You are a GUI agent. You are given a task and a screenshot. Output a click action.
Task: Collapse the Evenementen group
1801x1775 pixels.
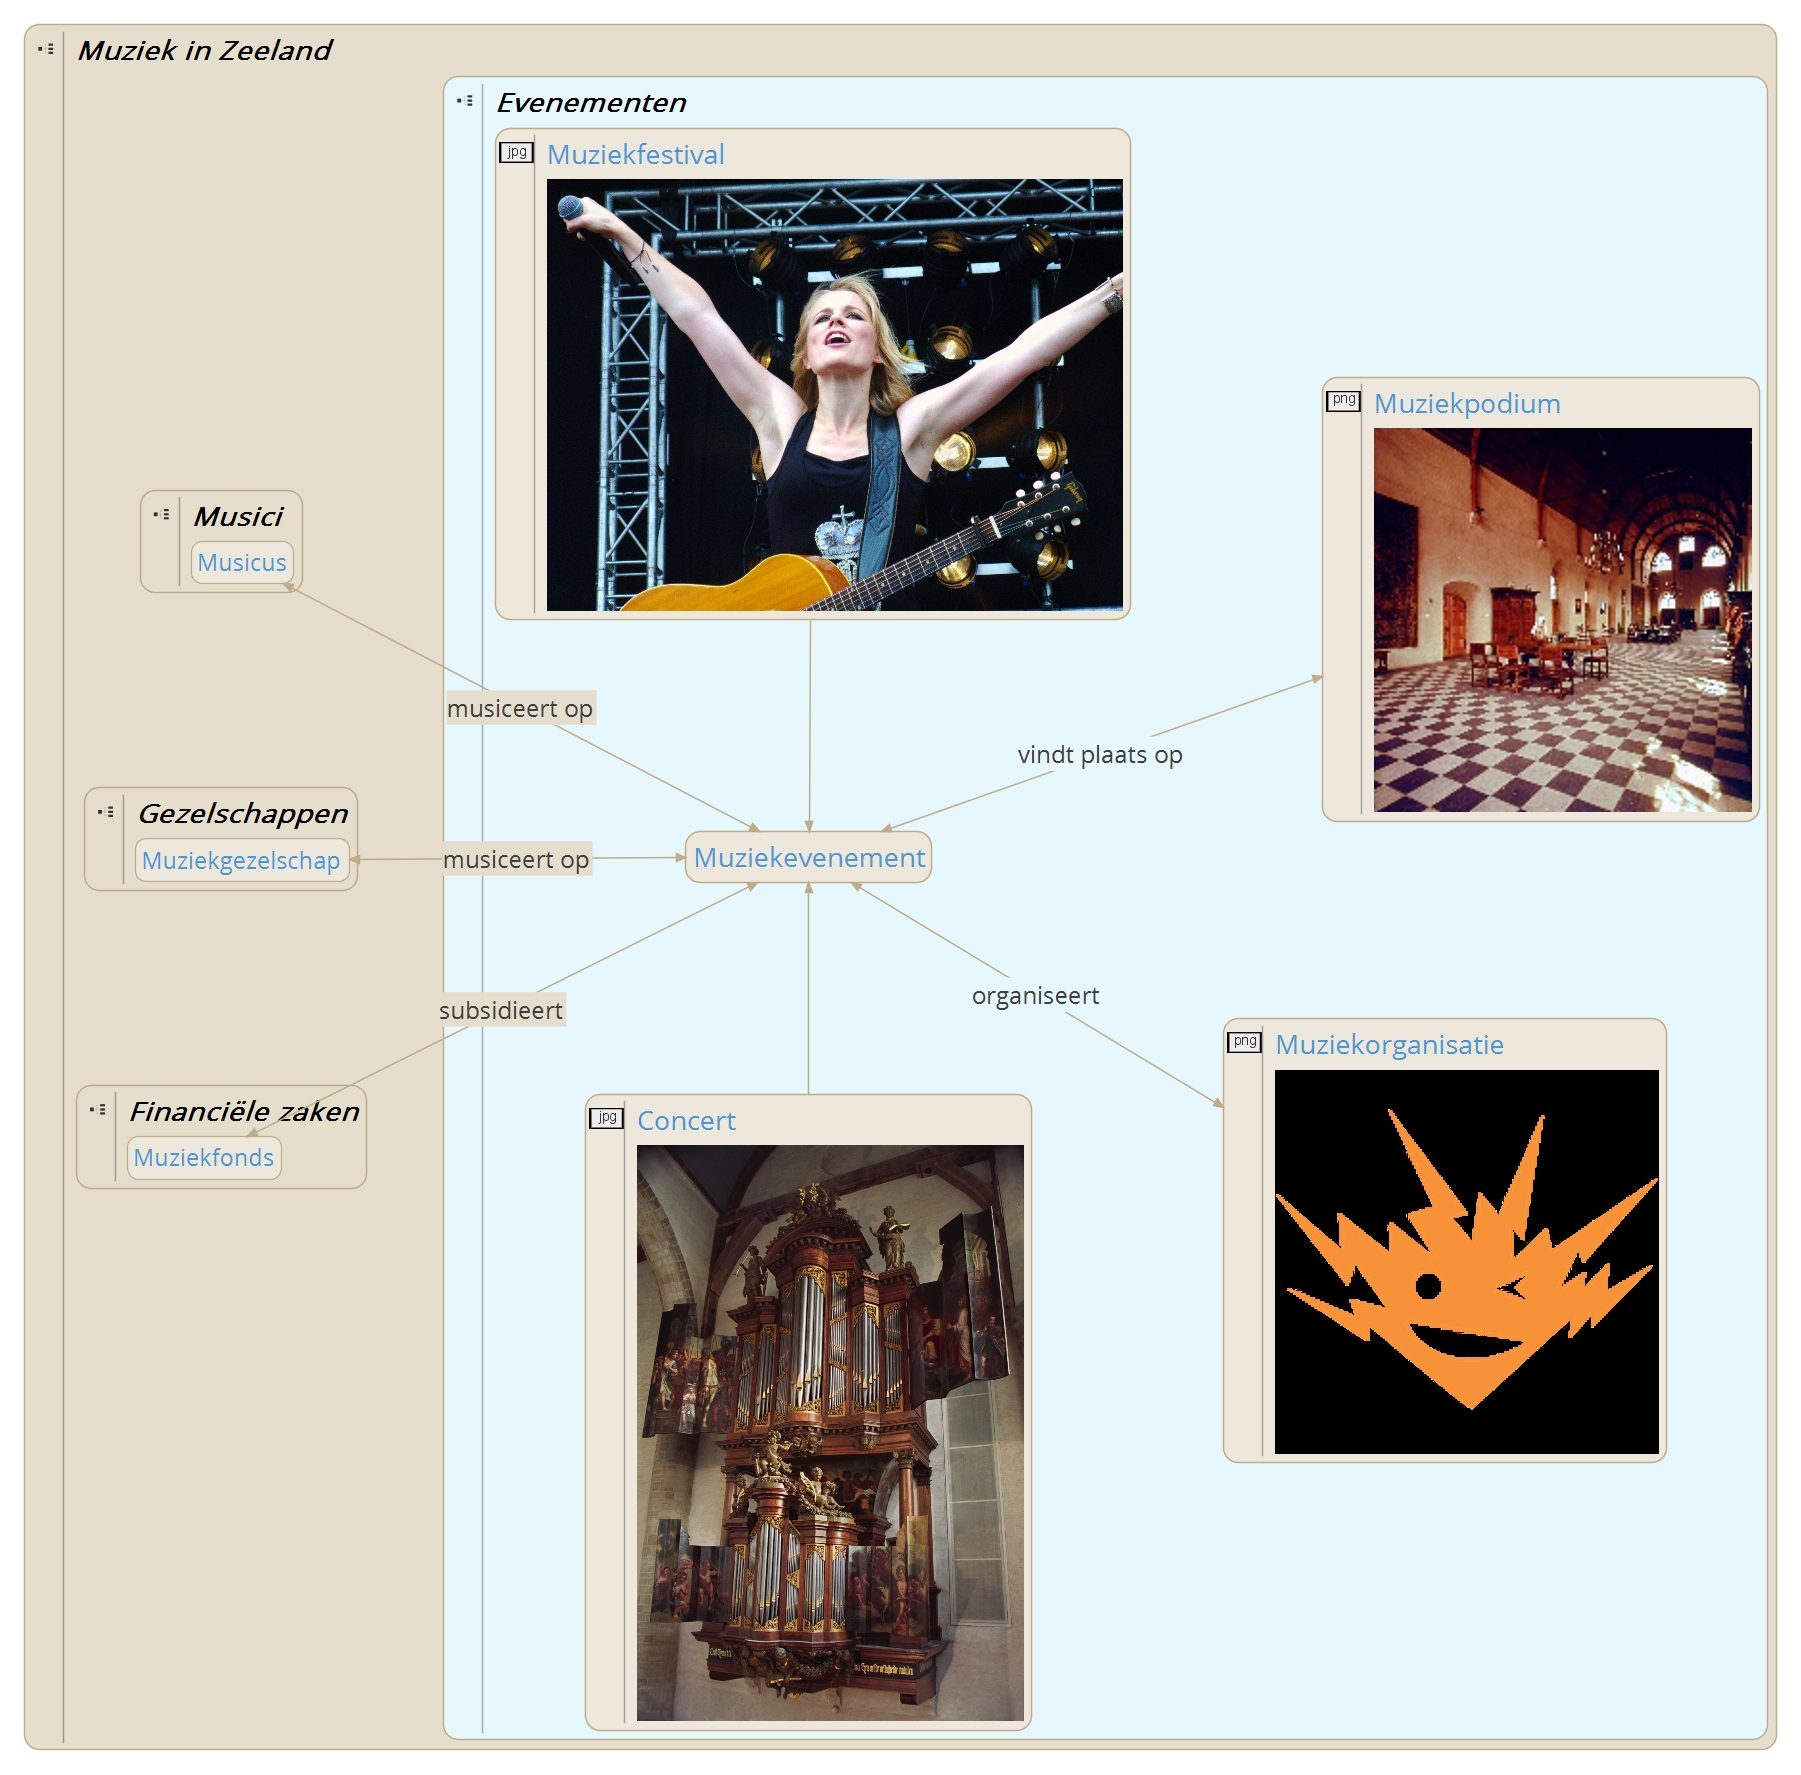point(465,101)
